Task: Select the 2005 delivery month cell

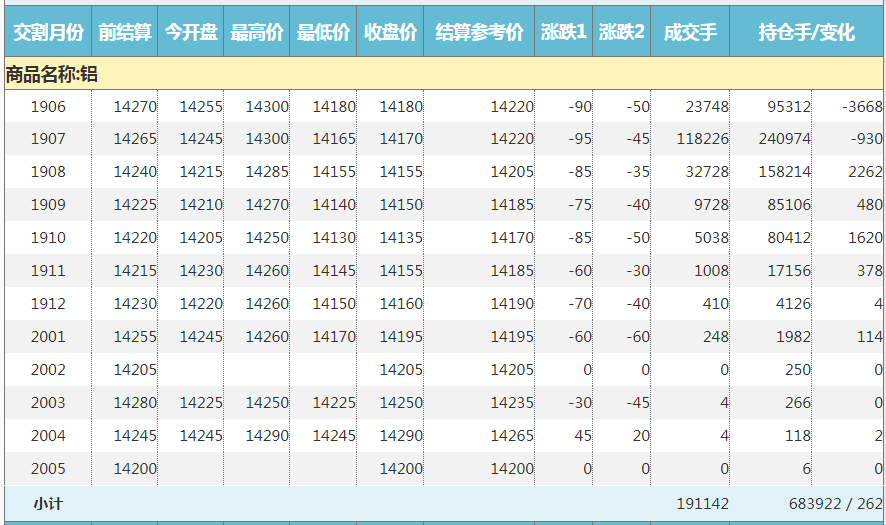Action: pyautogui.click(x=48, y=469)
